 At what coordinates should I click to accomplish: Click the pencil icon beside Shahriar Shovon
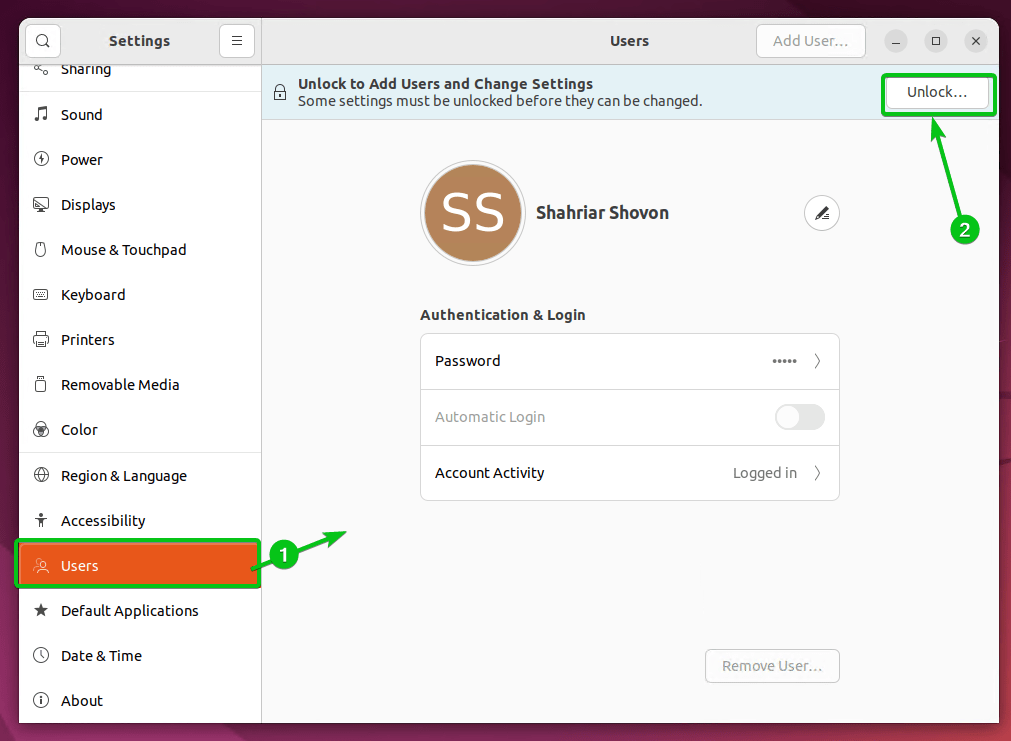[821, 213]
